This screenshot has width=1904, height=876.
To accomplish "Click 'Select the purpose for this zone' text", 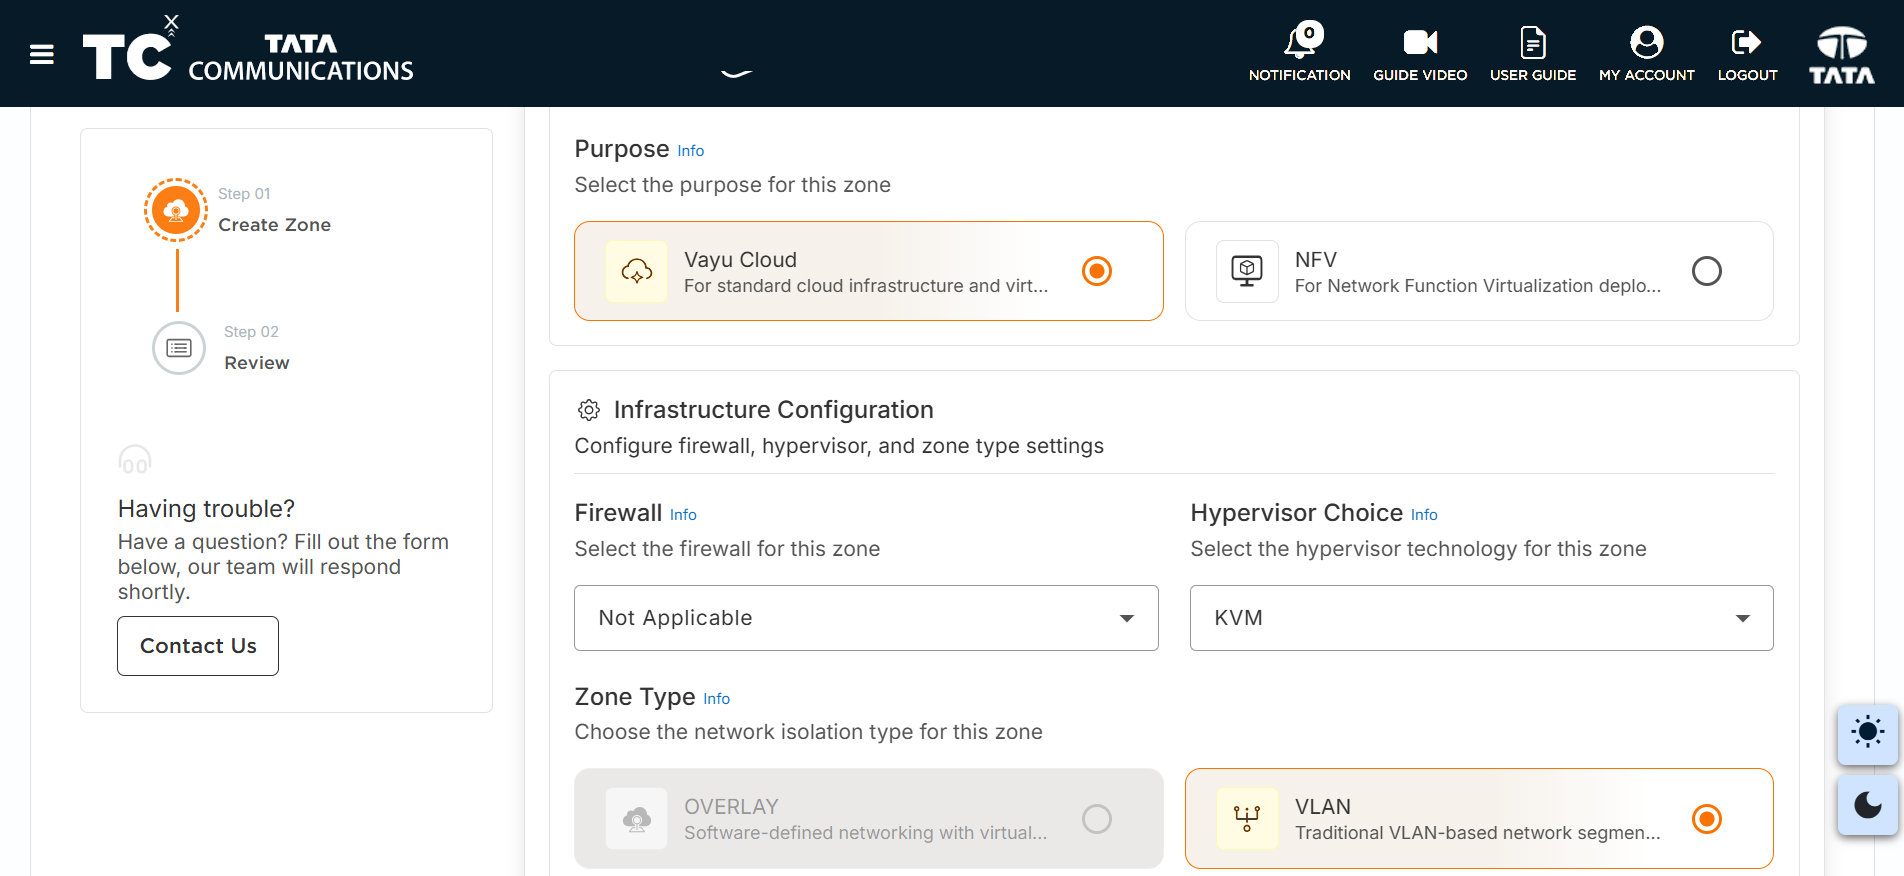I will coord(733,185).
